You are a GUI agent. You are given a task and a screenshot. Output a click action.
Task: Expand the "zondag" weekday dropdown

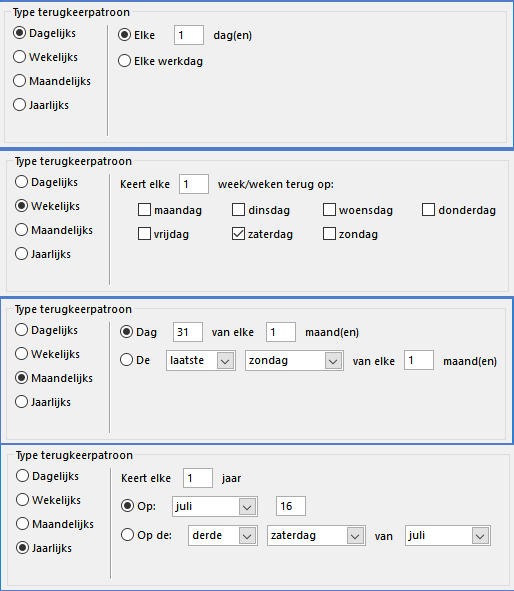coord(294,361)
